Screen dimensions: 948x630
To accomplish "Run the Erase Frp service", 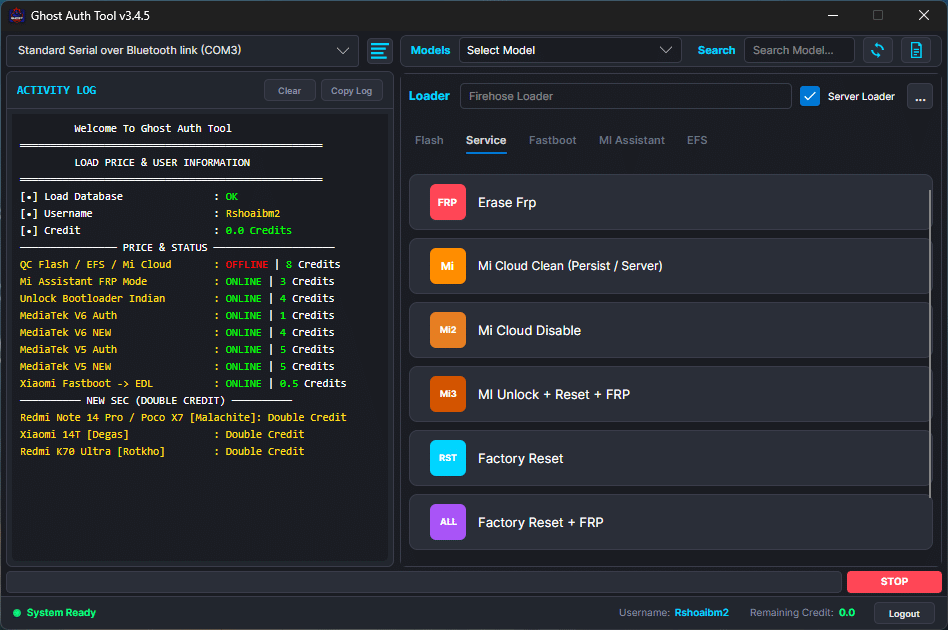I will tap(670, 202).
